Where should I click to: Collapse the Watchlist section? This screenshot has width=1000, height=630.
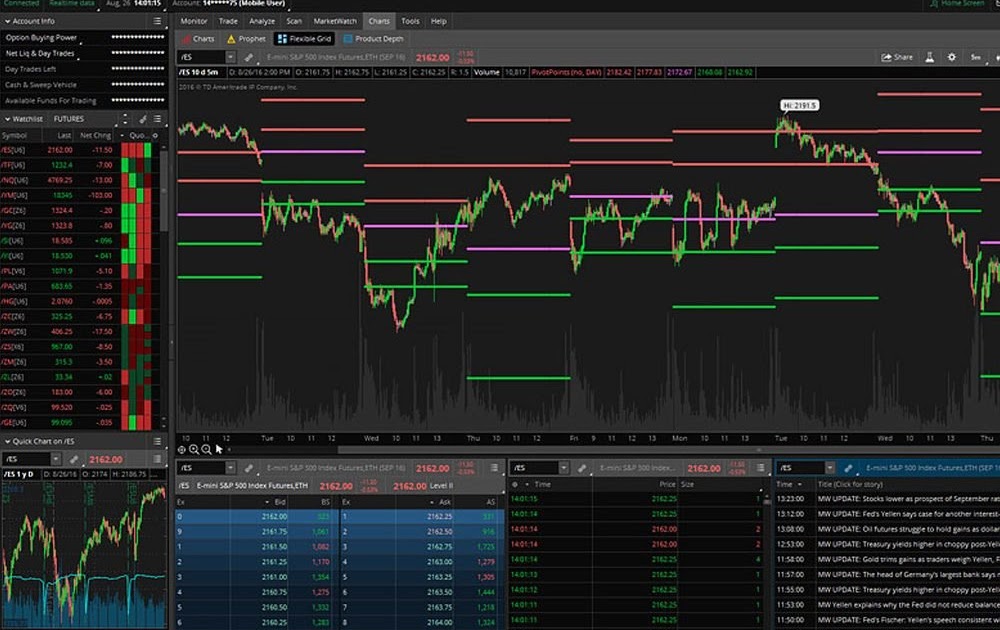7,119
